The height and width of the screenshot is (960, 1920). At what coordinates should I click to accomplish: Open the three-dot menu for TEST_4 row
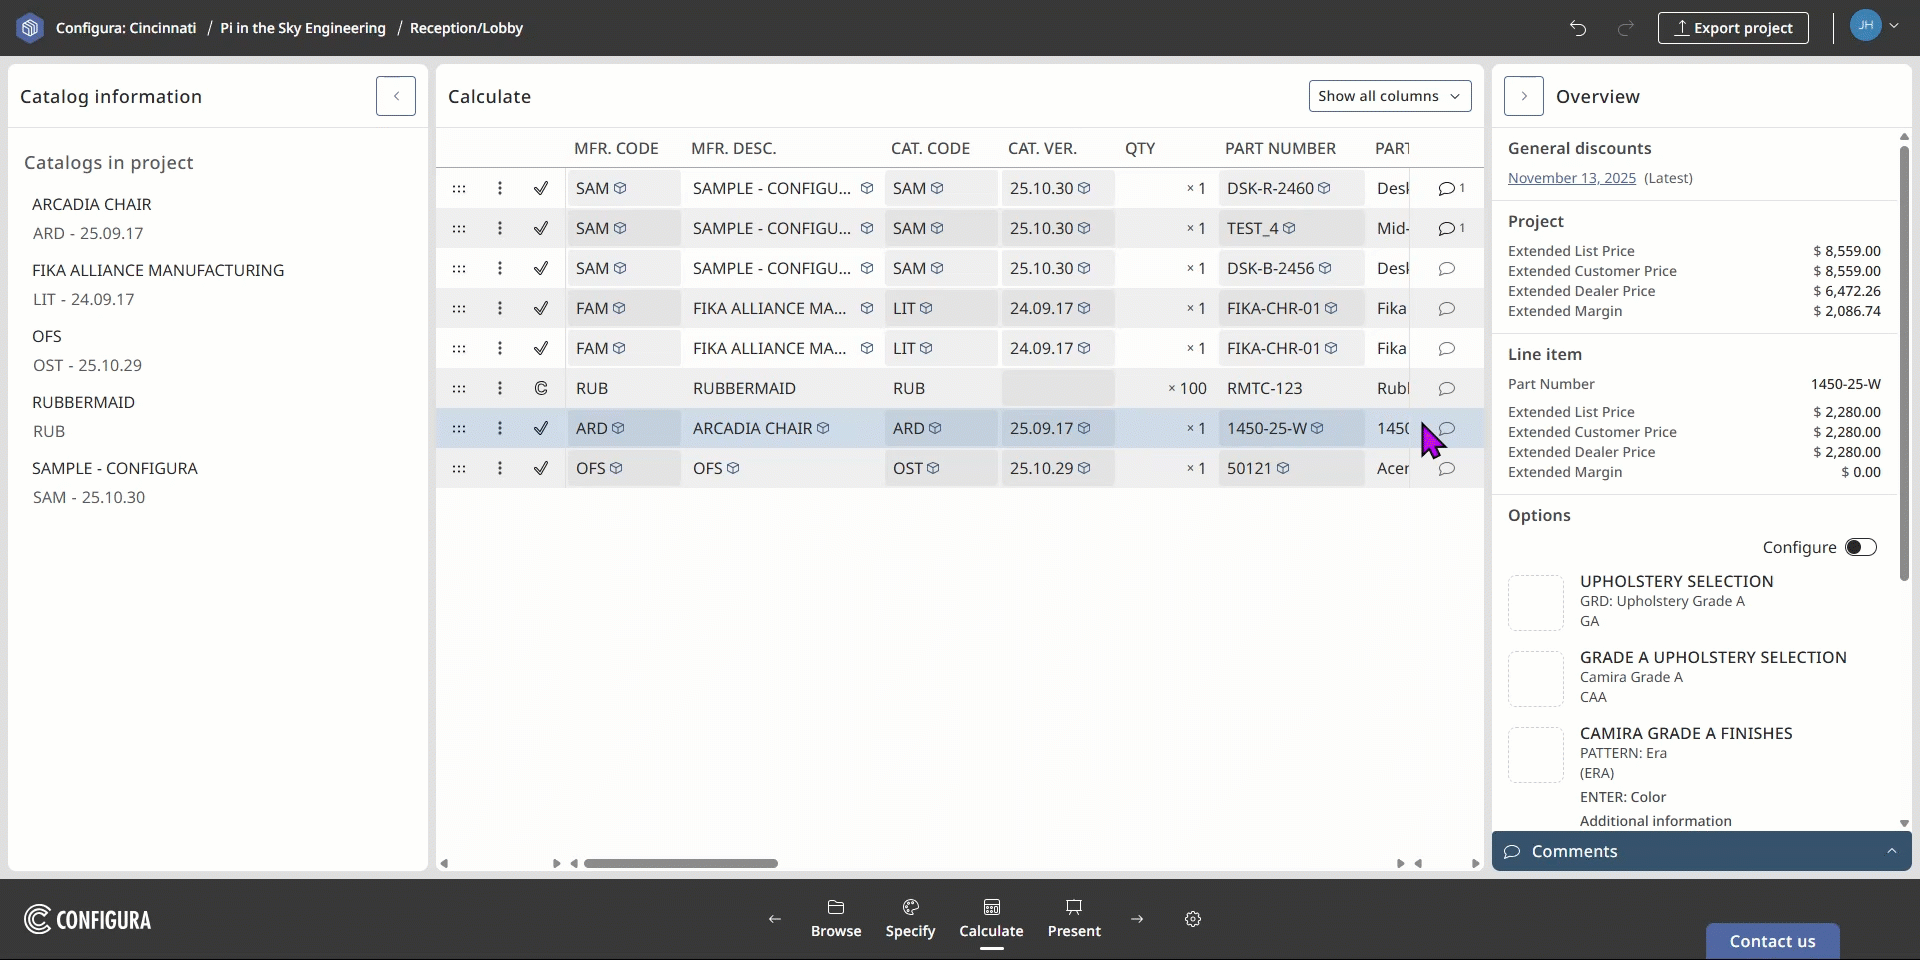click(500, 228)
